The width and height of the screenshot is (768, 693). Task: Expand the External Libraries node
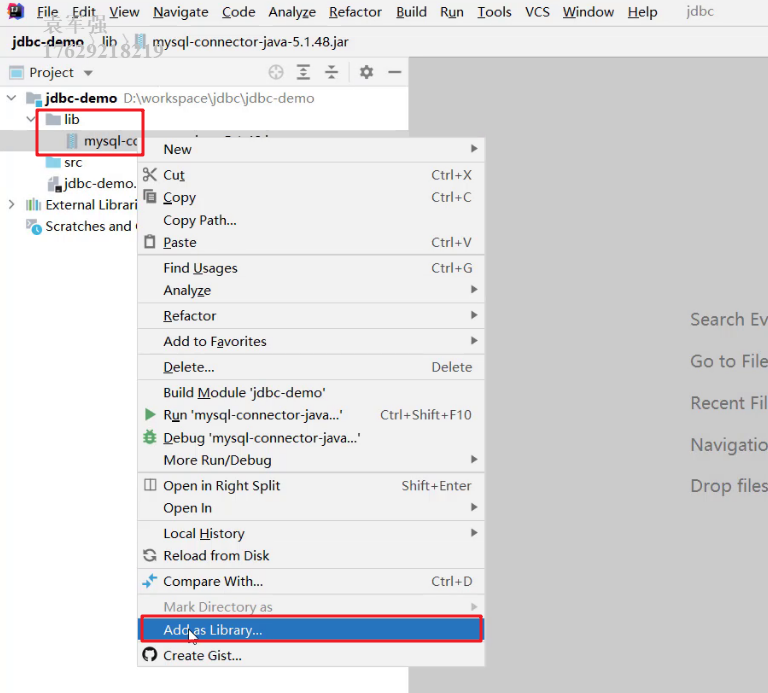12,205
